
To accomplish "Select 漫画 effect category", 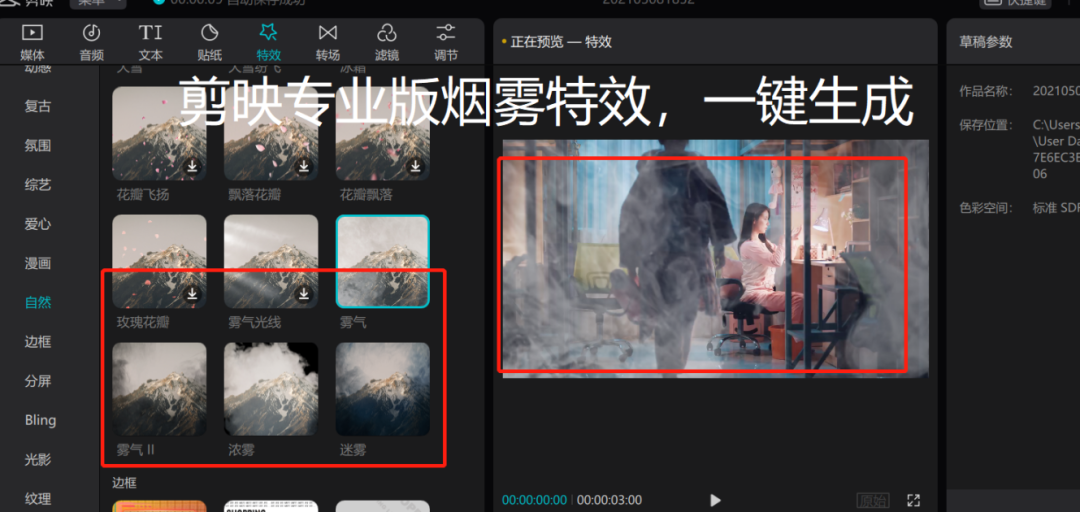I will click(38, 263).
